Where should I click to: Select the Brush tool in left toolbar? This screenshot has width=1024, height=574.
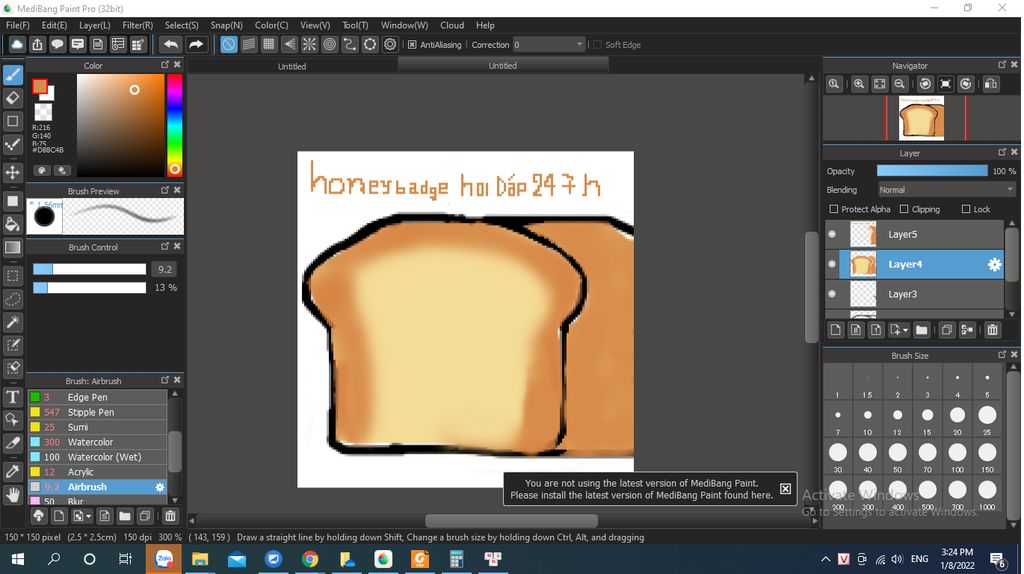[12, 75]
